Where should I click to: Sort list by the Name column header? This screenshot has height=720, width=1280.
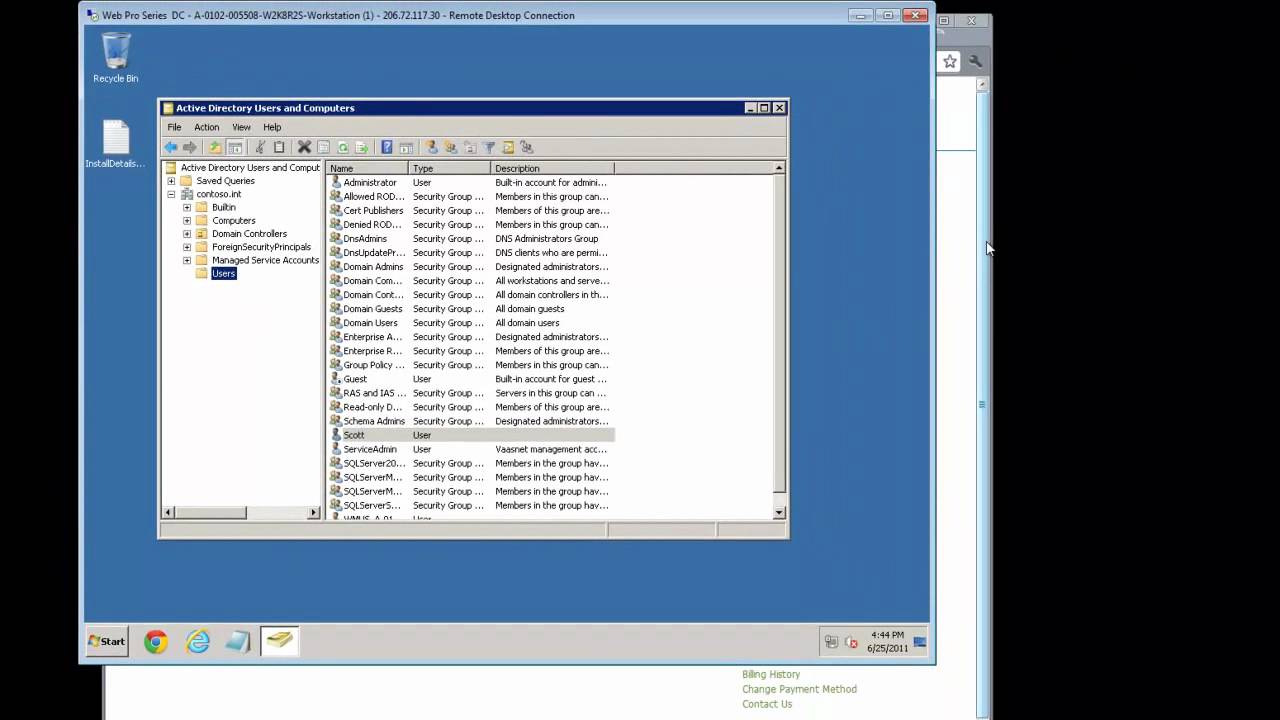pos(367,168)
